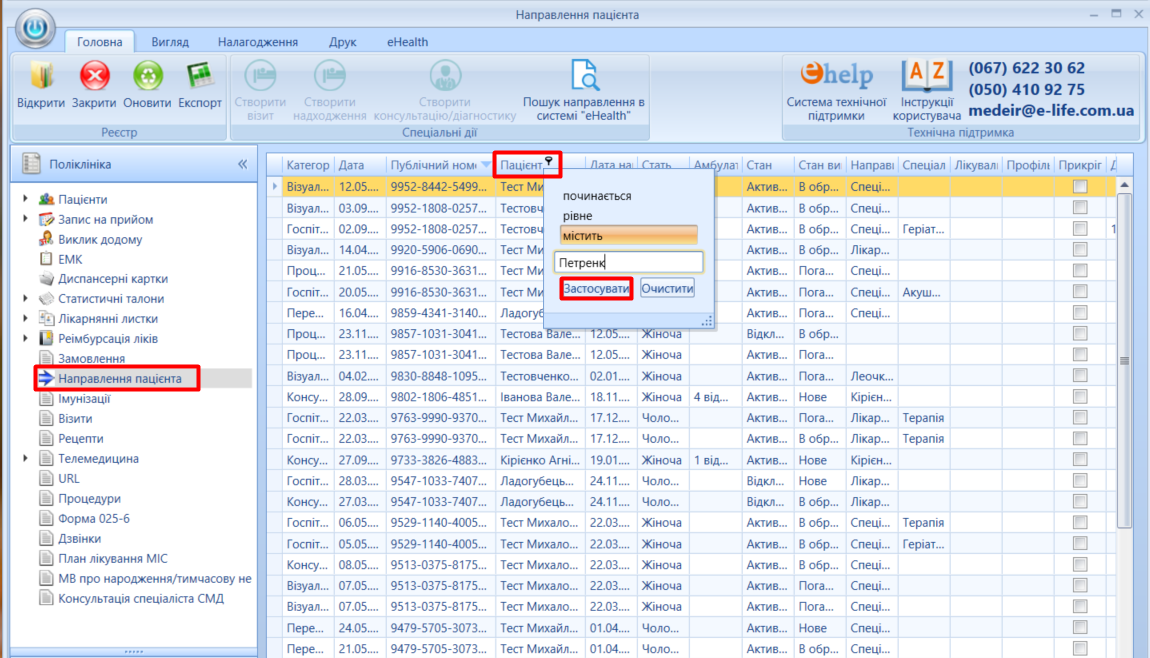This screenshot has height=658, width=1150.
Task: Open Диспансерні картки tree item
Action: click(x=113, y=279)
